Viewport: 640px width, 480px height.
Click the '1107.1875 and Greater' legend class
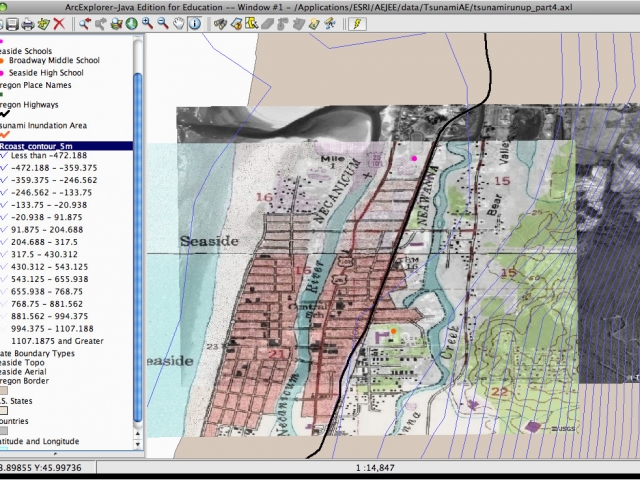pyautogui.click(x=57, y=341)
